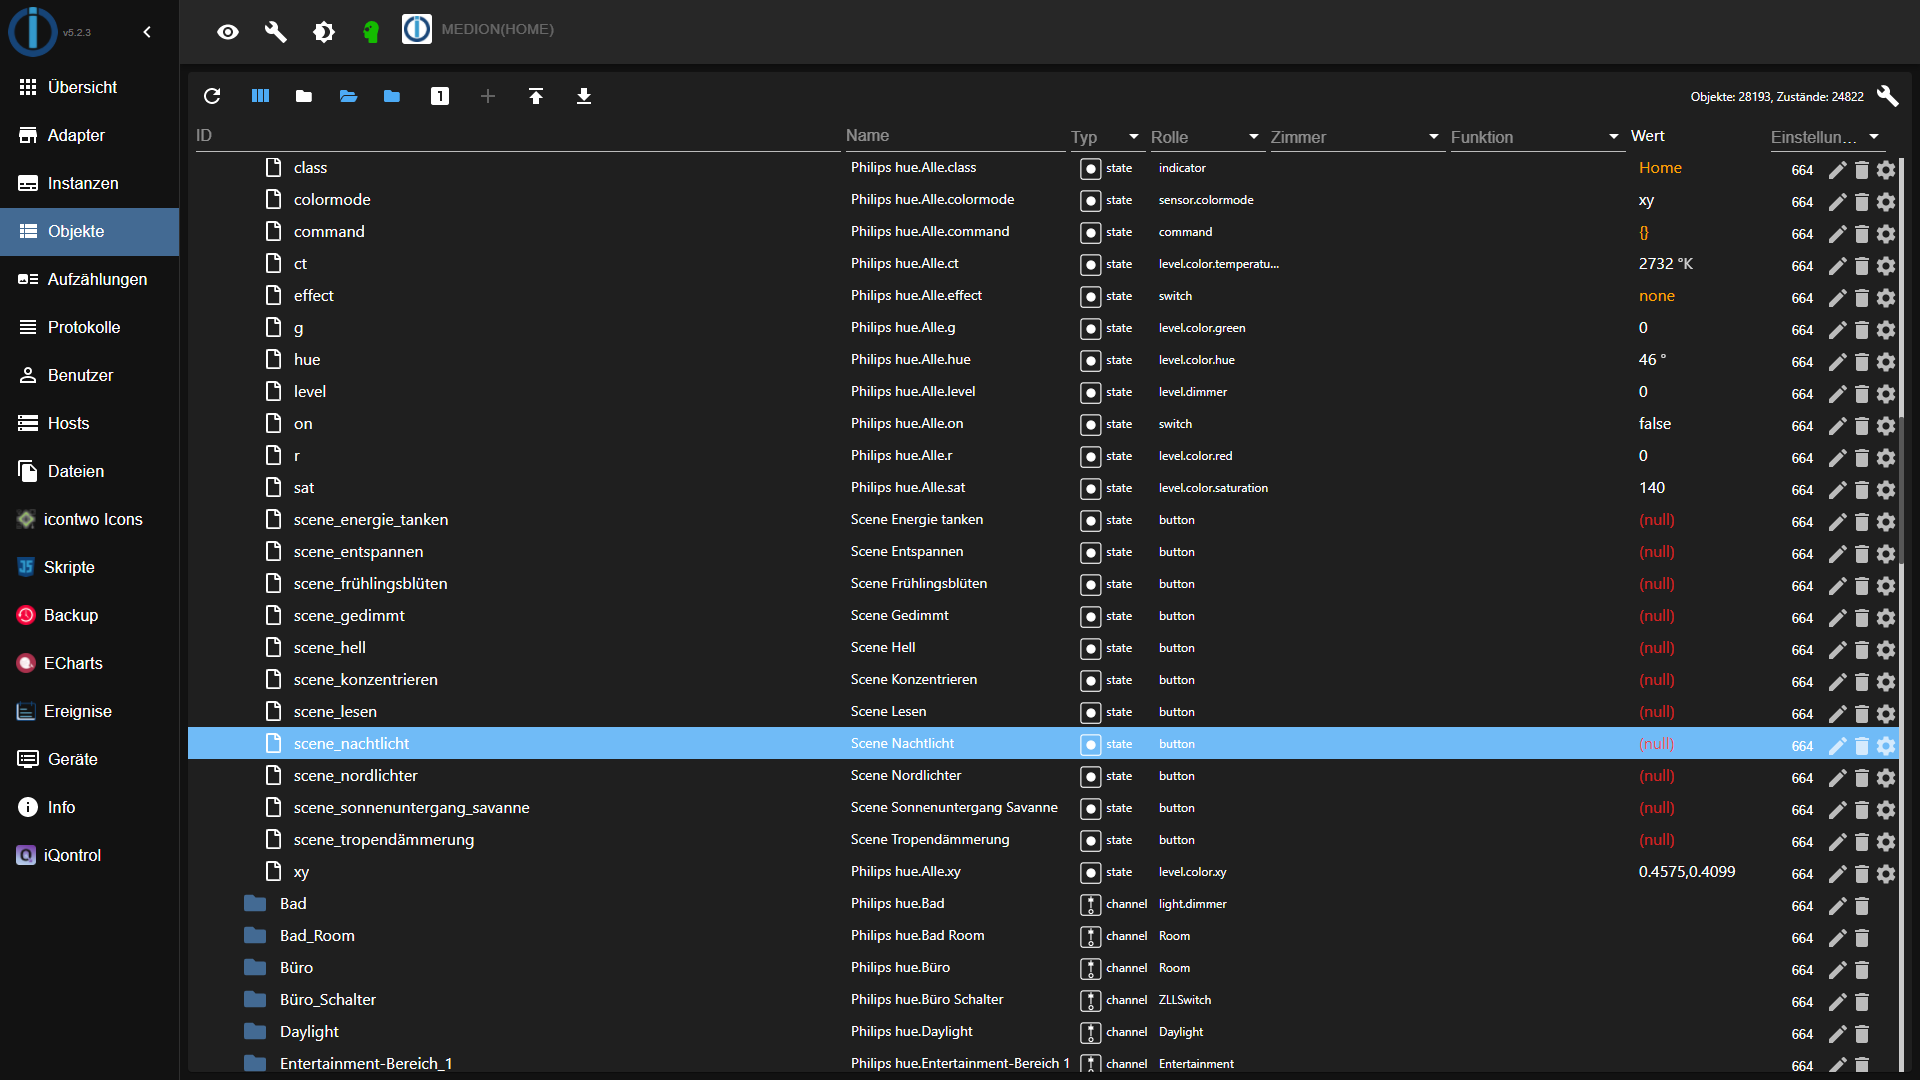Click the ioBroker logo

click(x=33, y=30)
